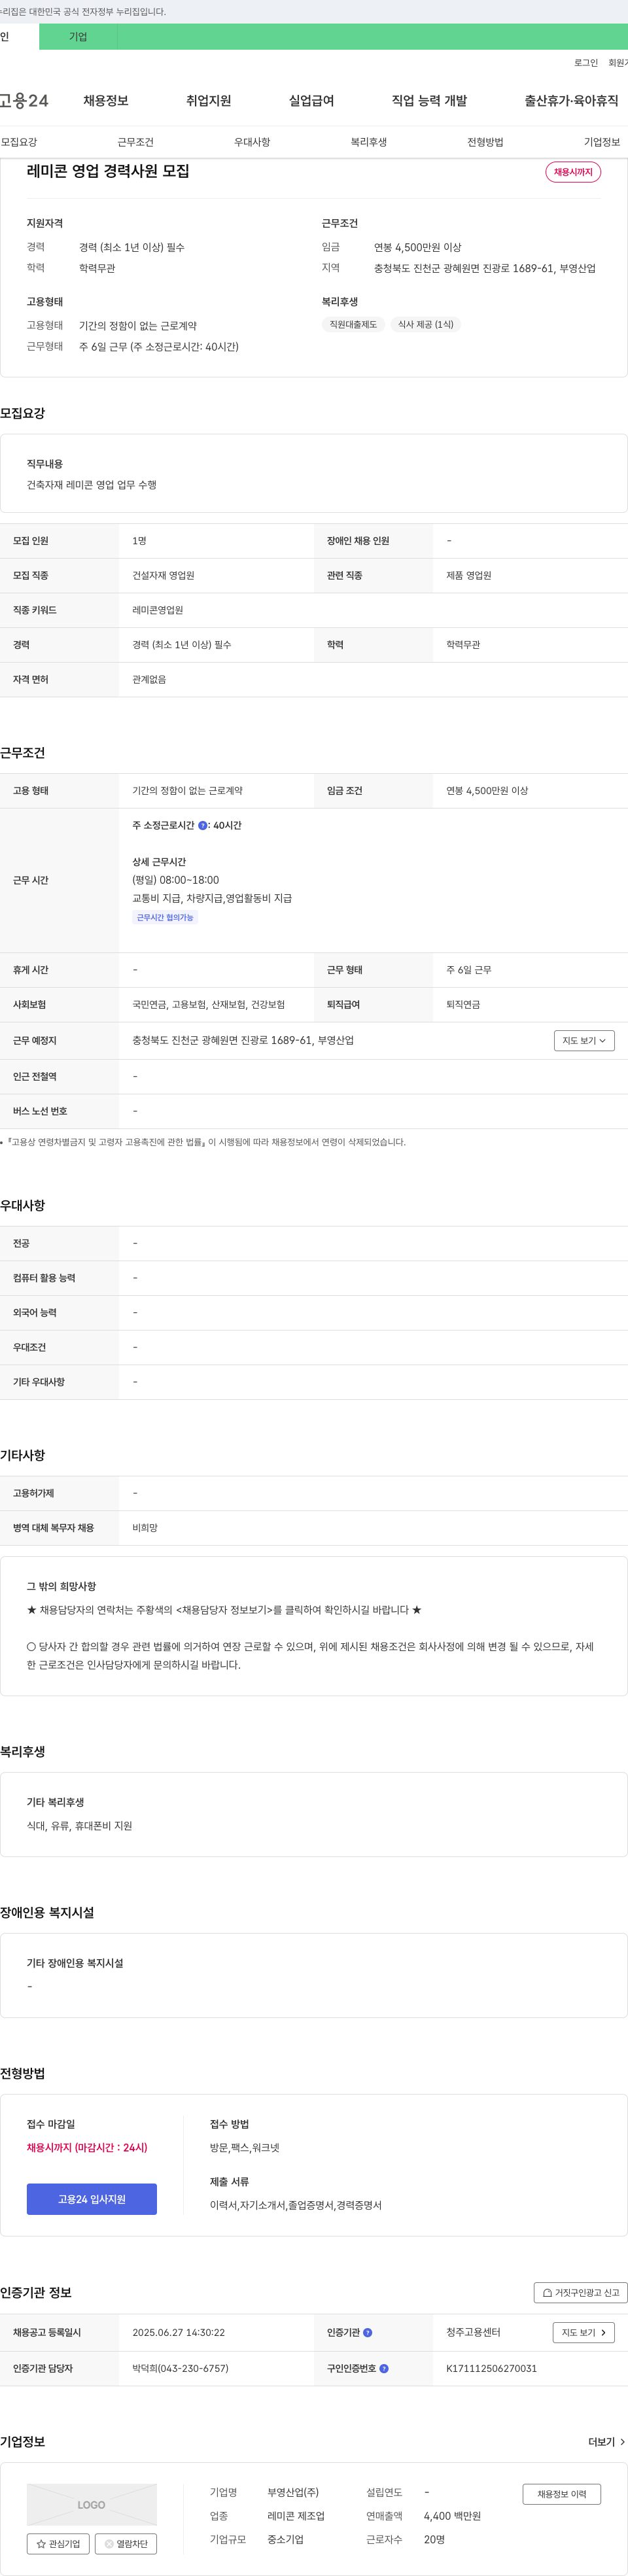This screenshot has width=628, height=2576.
Task: Select 2025.06.27 14:30:22 registration date
Action: 178,2332
